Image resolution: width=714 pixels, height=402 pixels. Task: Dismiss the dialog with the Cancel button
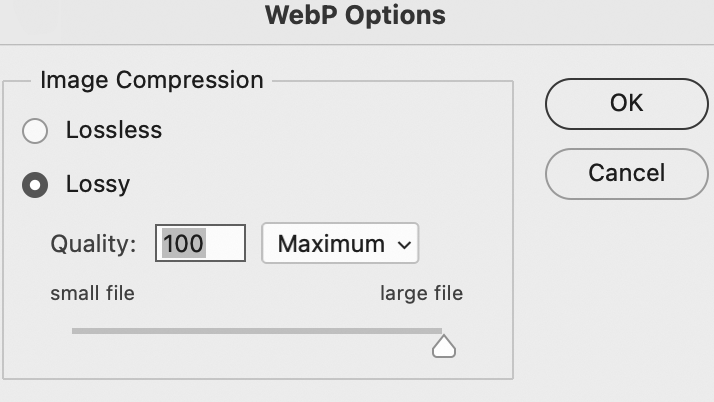click(x=626, y=173)
